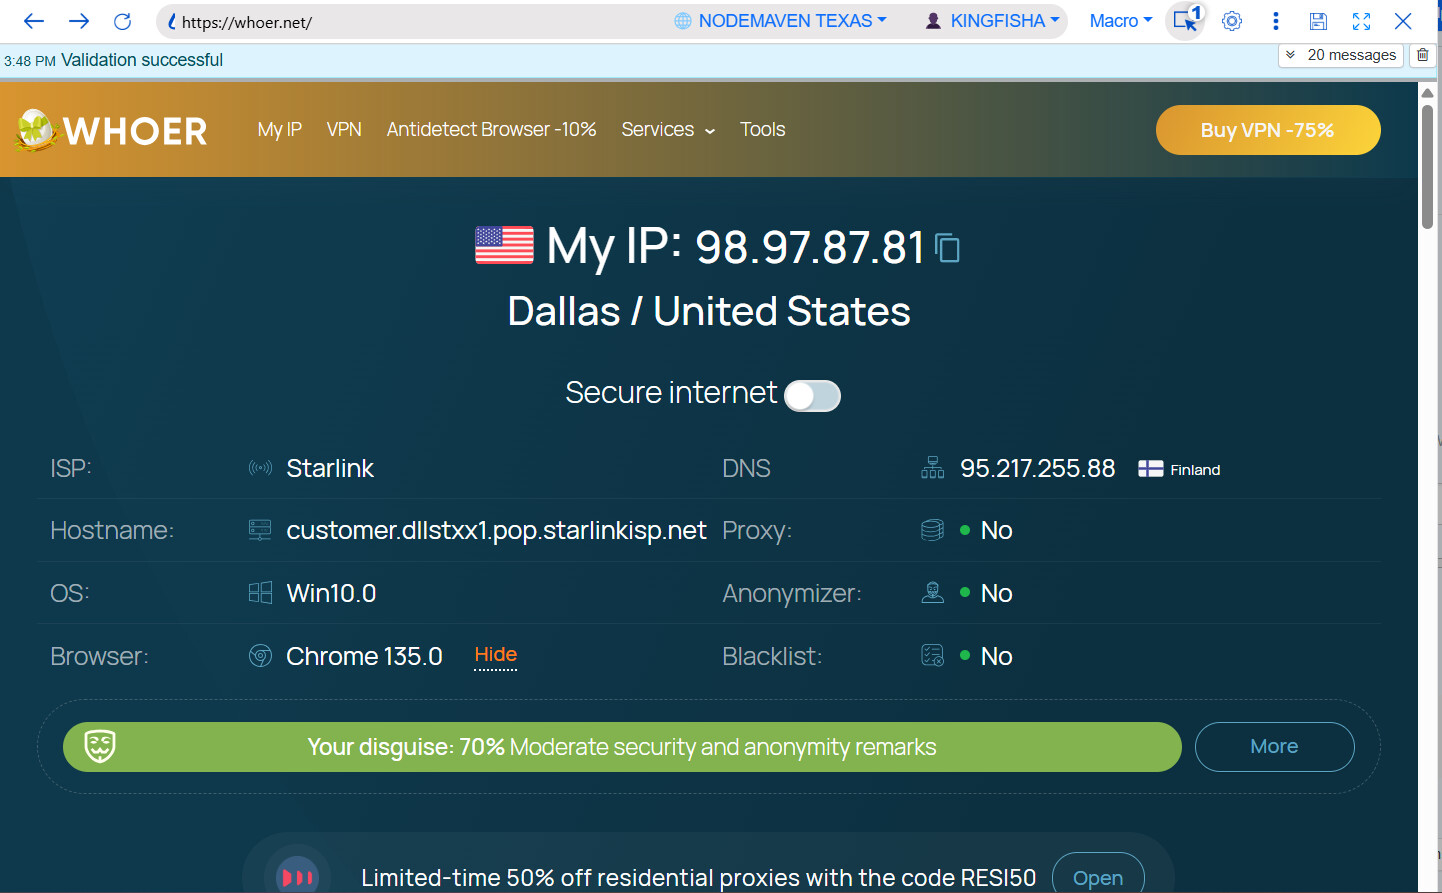
Task: Reload the page with the refresh icon
Action: pyautogui.click(x=122, y=21)
